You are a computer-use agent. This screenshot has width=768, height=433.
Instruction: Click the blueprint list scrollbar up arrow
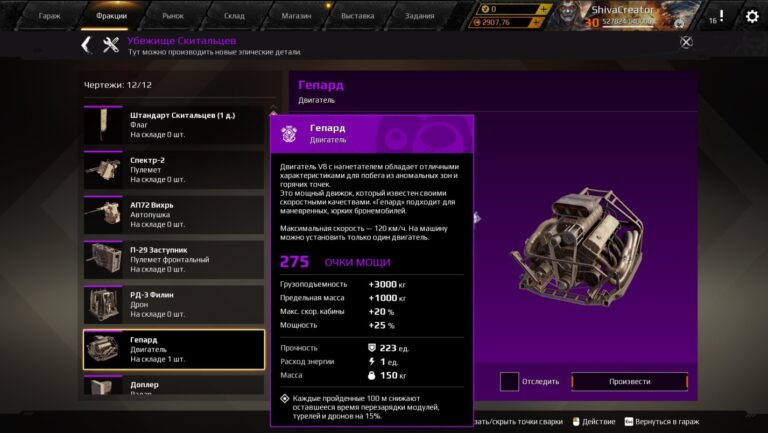point(273,106)
